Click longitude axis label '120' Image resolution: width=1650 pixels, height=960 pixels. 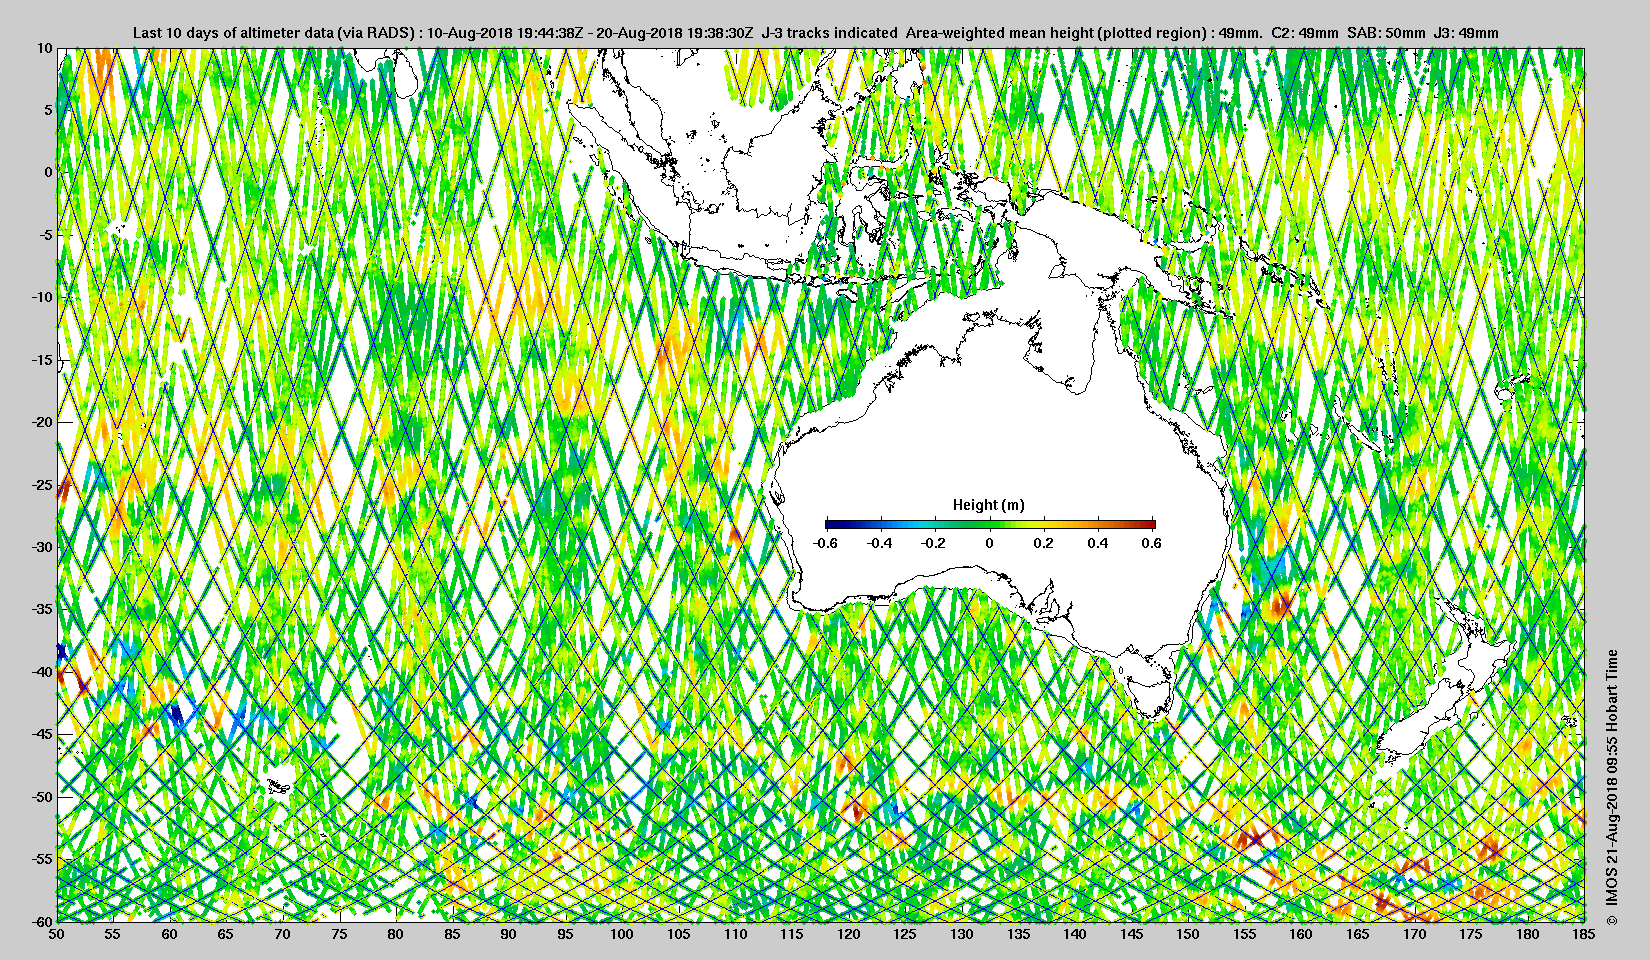point(848,934)
